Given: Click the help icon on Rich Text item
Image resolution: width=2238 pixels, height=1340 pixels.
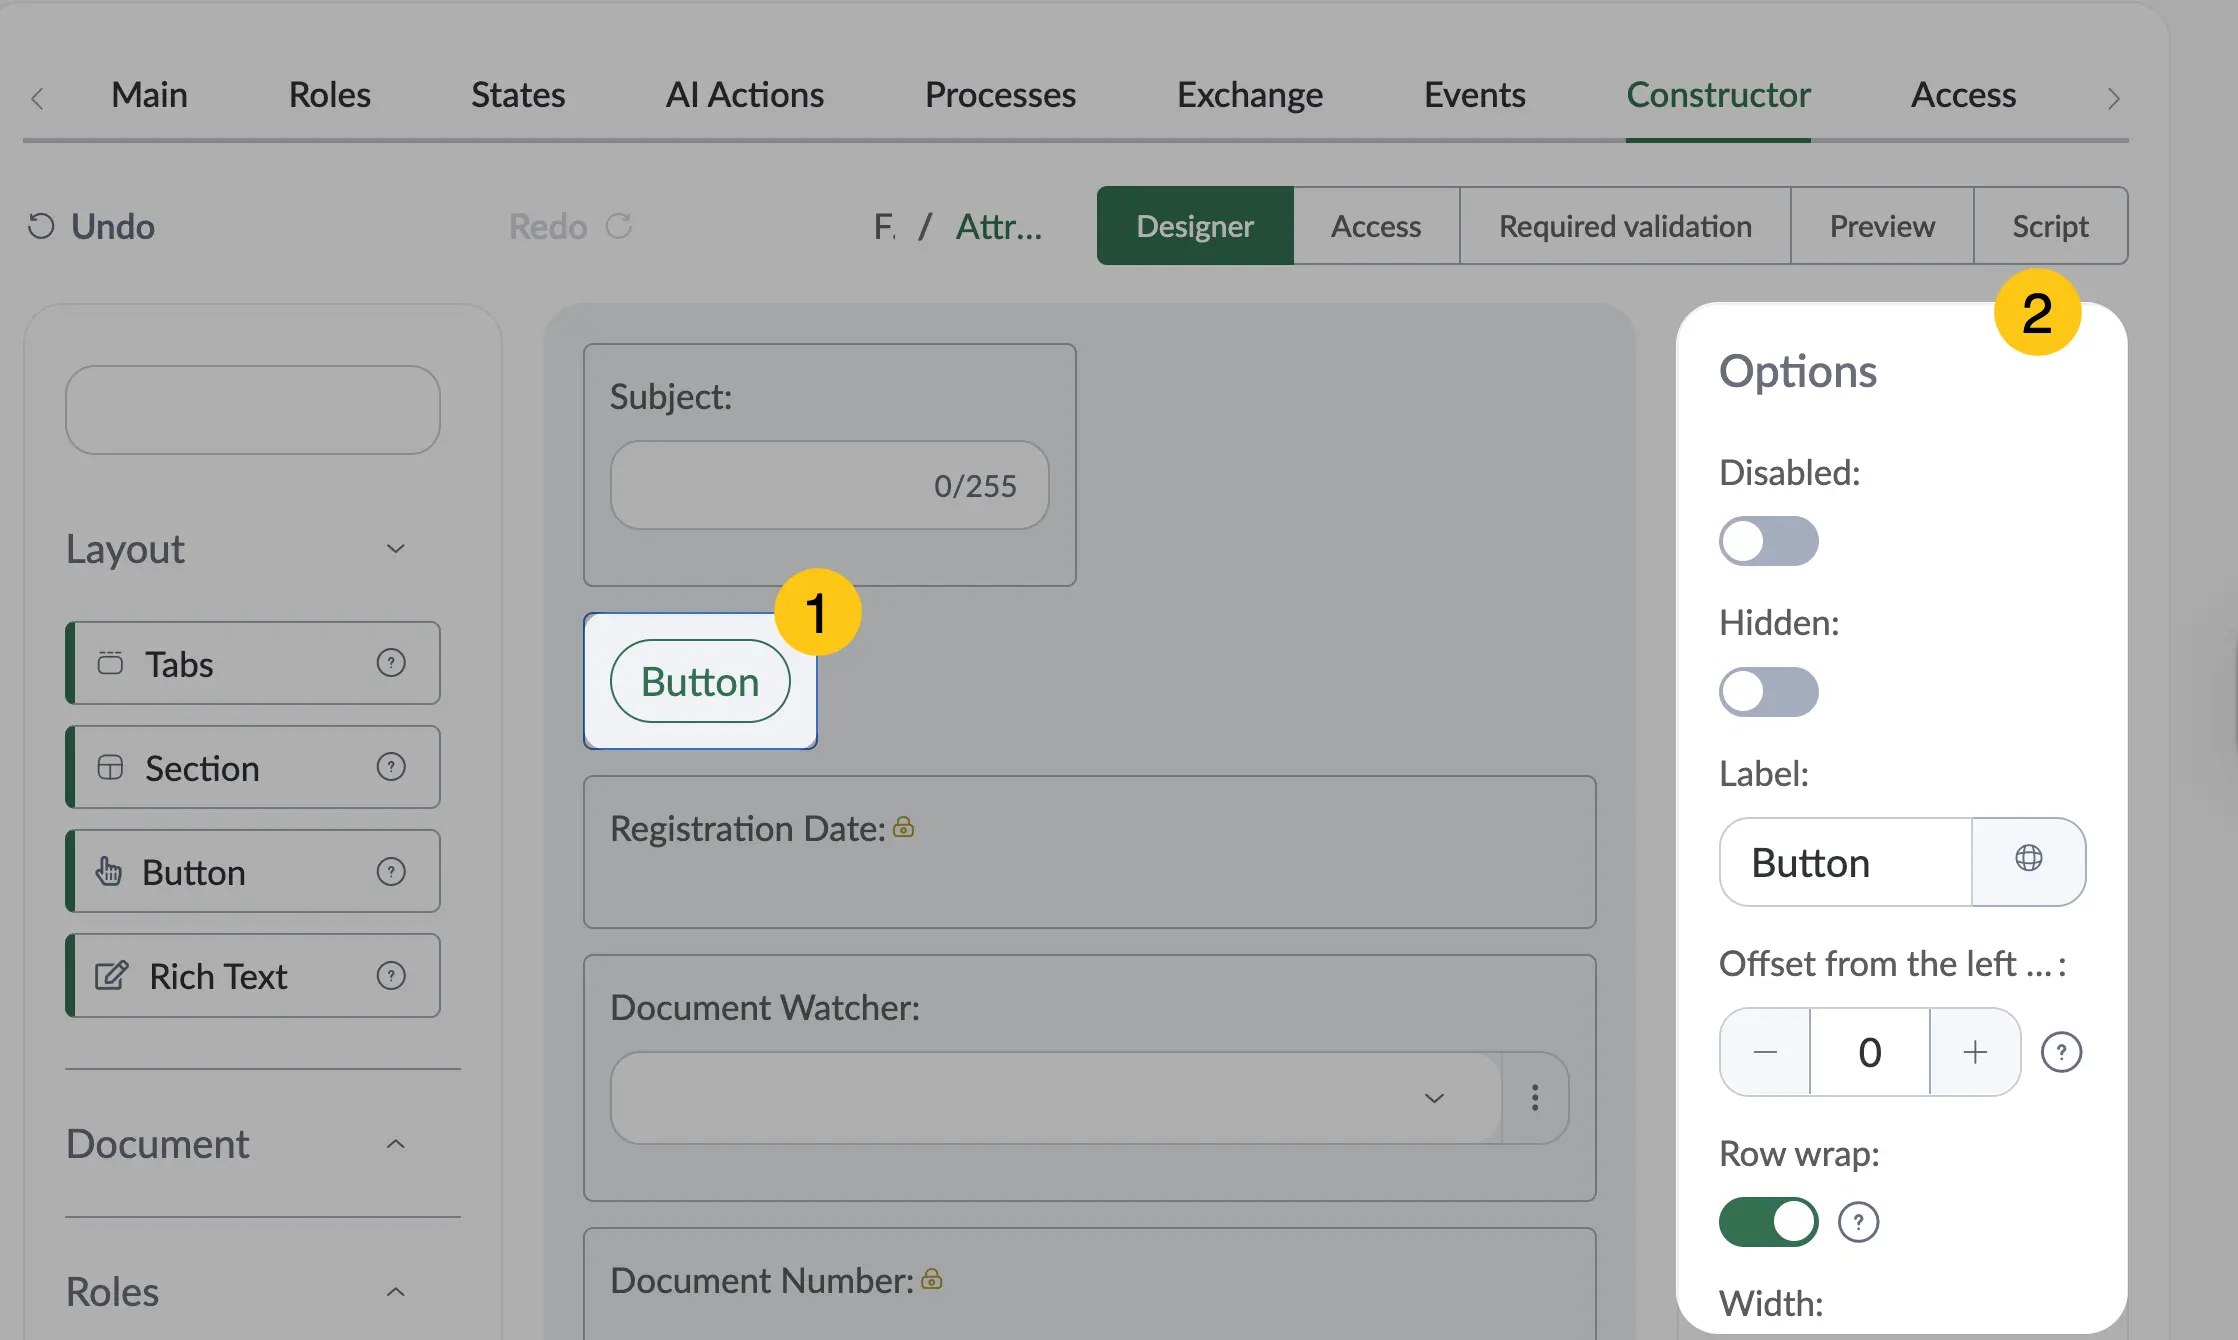Looking at the screenshot, I should pos(391,975).
